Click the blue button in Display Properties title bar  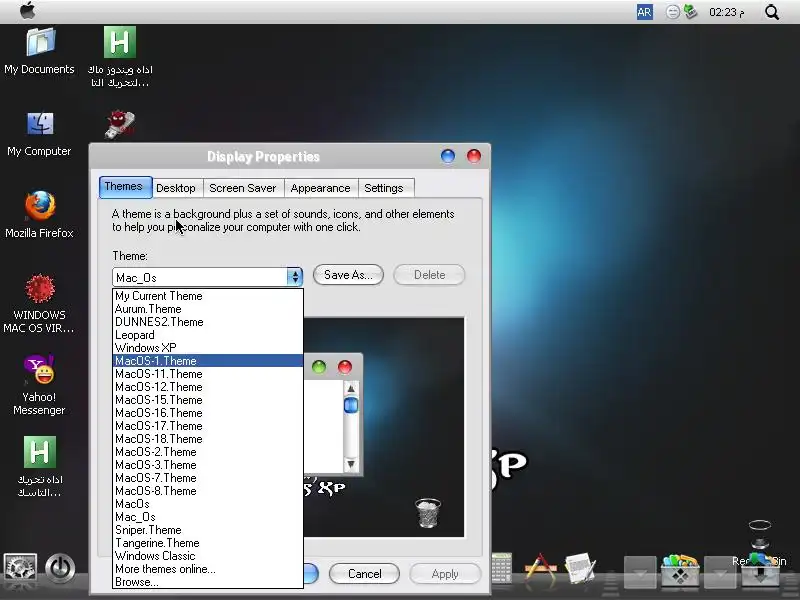point(447,156)
